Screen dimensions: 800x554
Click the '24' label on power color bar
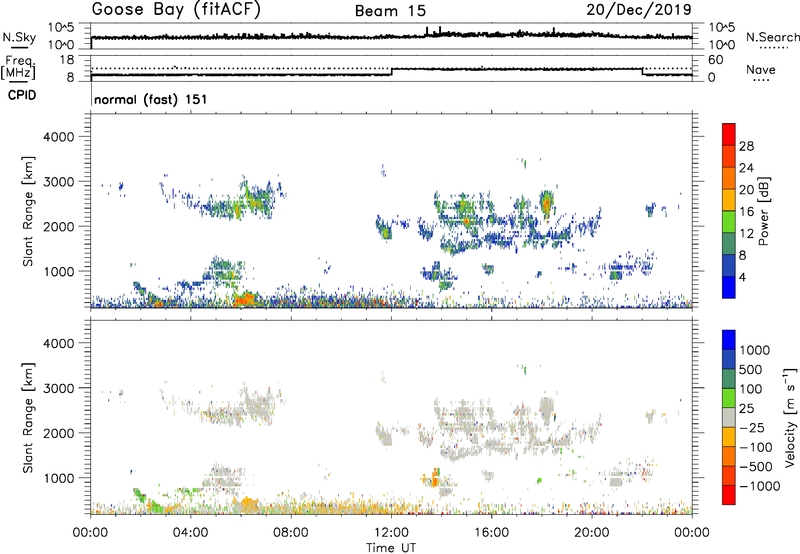click(x=746, y=168)
